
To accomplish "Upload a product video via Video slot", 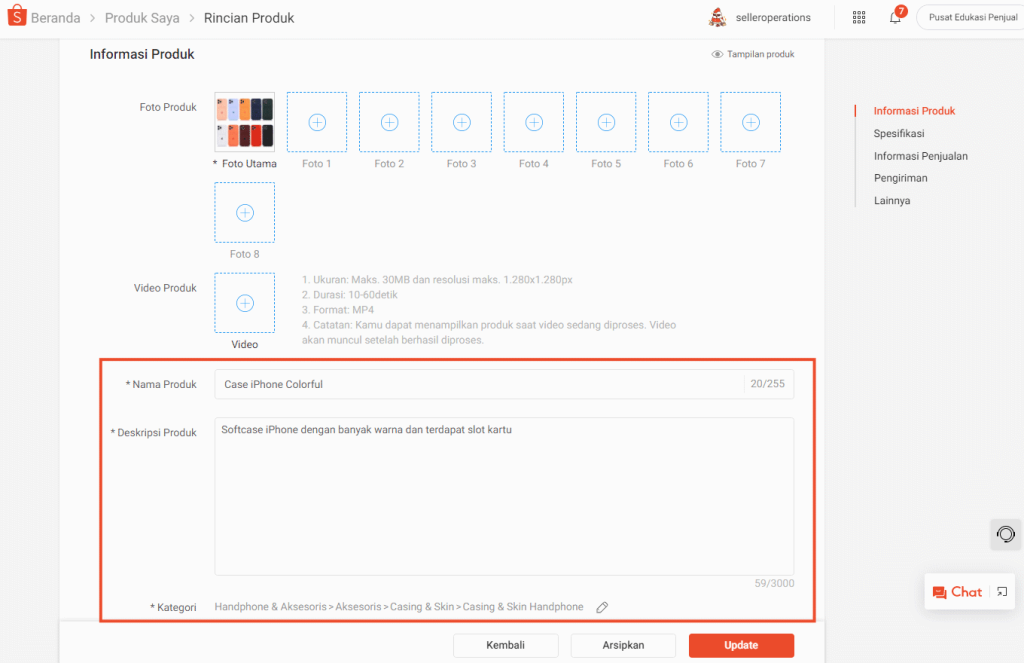I will (x=244, y=303).
